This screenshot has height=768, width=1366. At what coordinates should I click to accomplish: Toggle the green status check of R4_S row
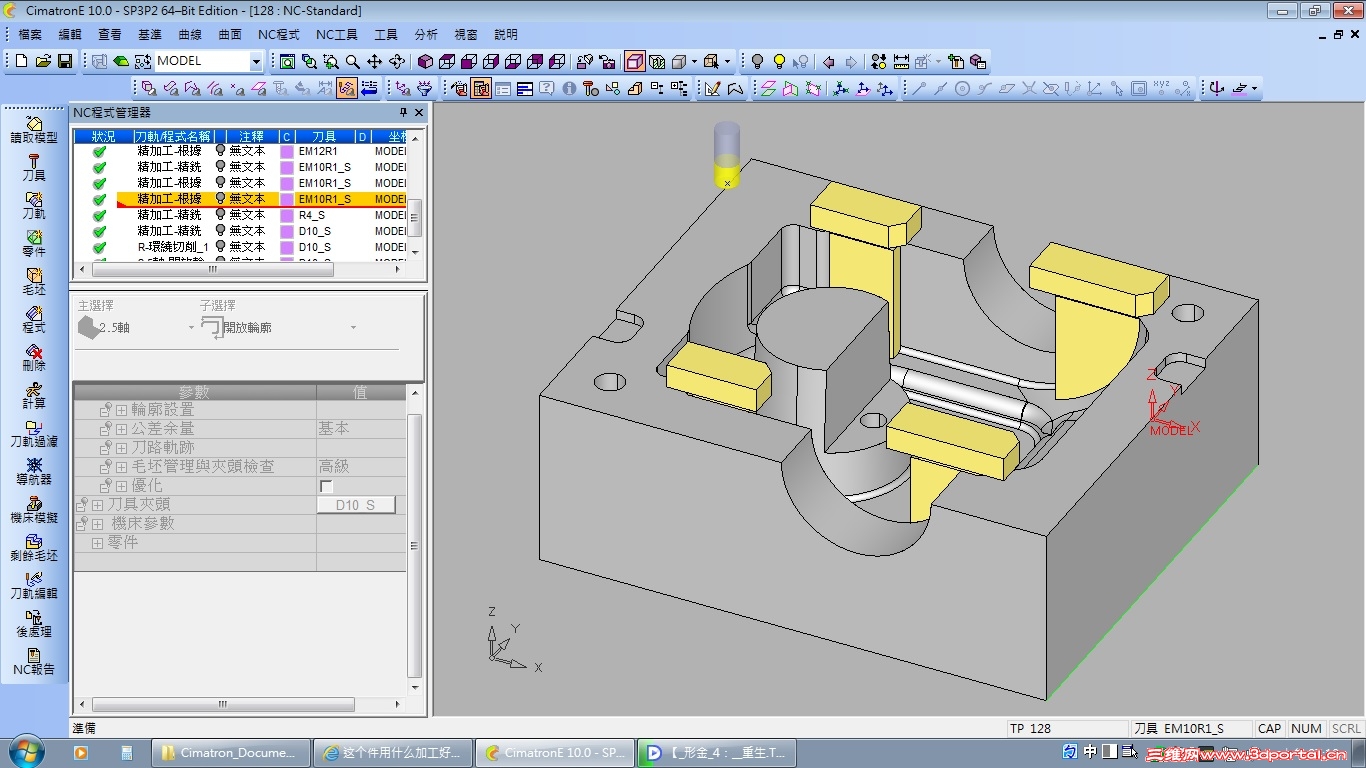tap(100, 215)
